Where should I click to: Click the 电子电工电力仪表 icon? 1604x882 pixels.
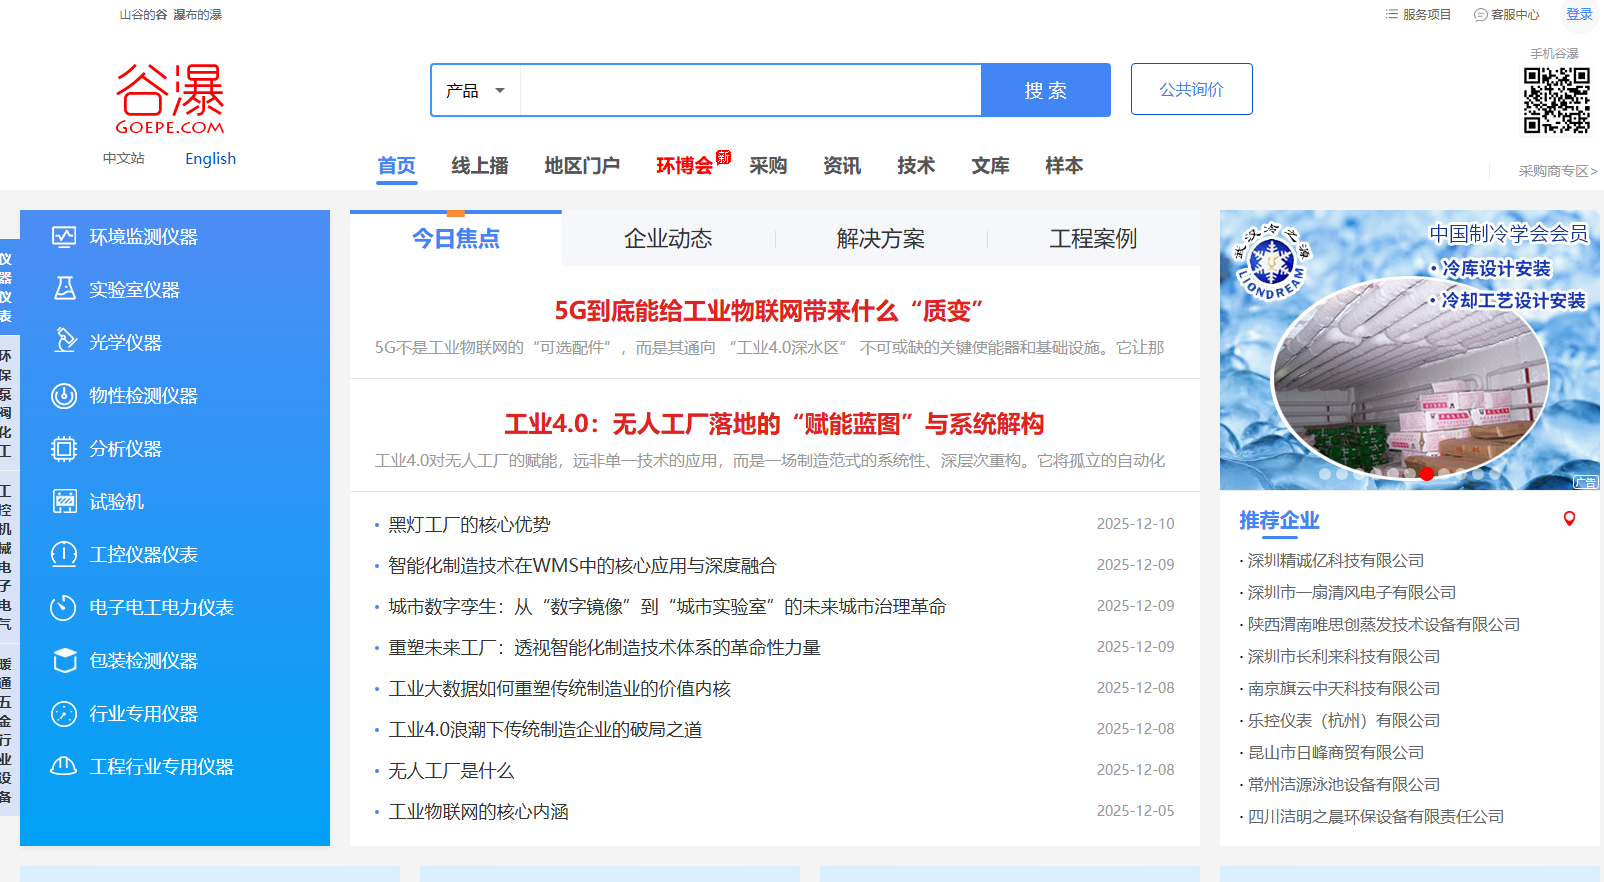[x=64, y=608]
